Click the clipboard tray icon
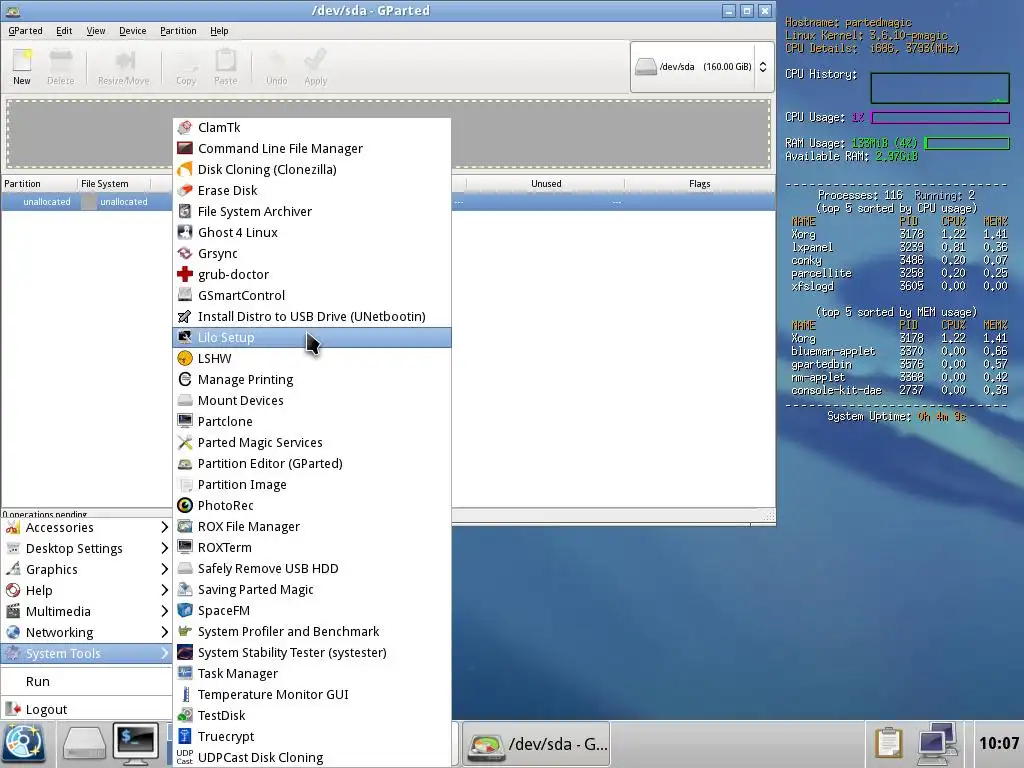This screenshot has width=1024, height=768. pos(888,744)
